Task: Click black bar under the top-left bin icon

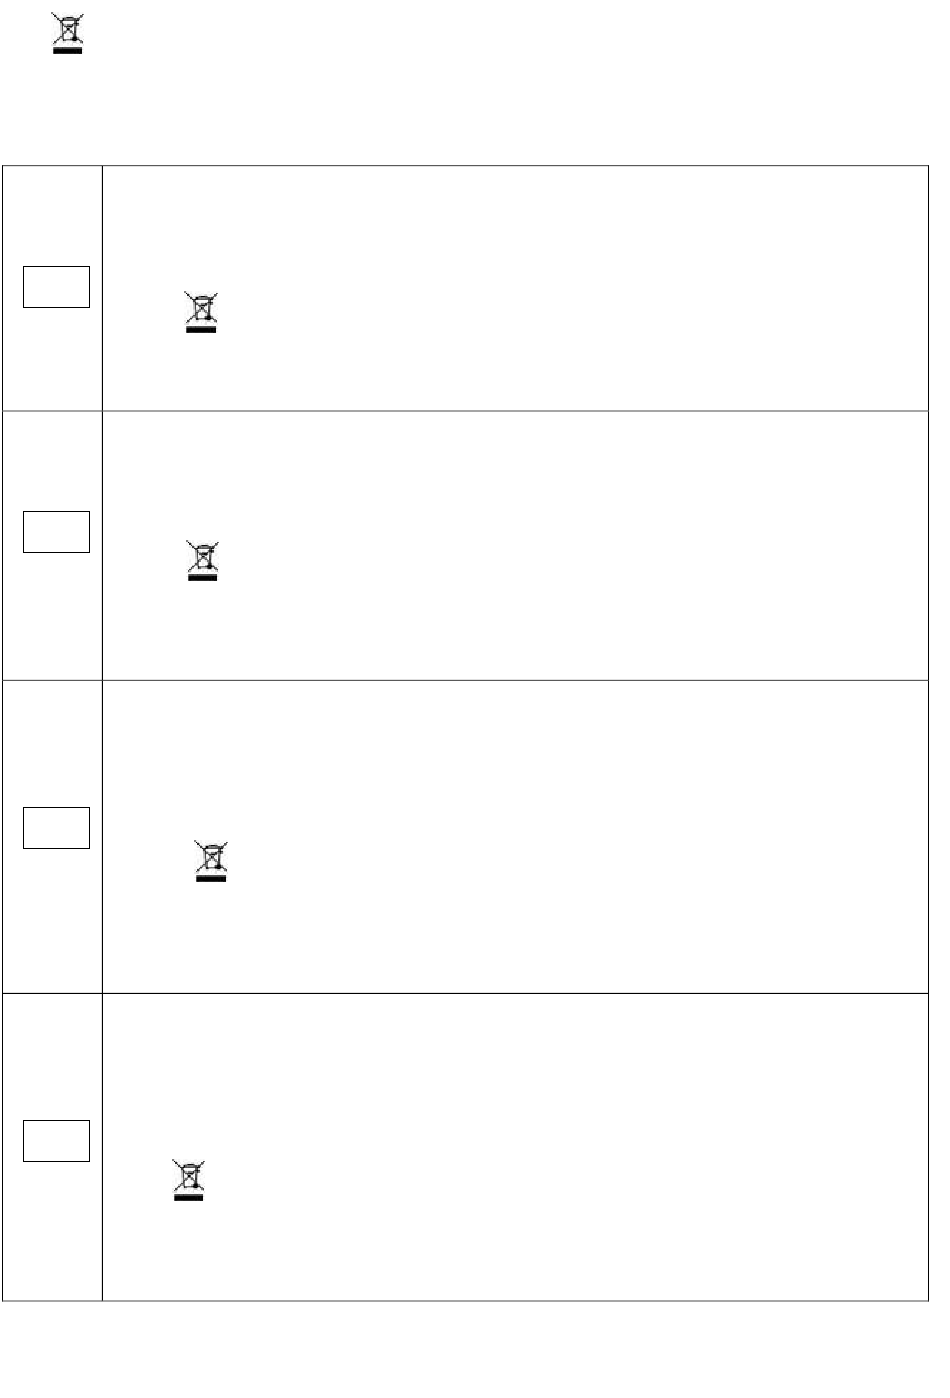Action: [68, 51]
